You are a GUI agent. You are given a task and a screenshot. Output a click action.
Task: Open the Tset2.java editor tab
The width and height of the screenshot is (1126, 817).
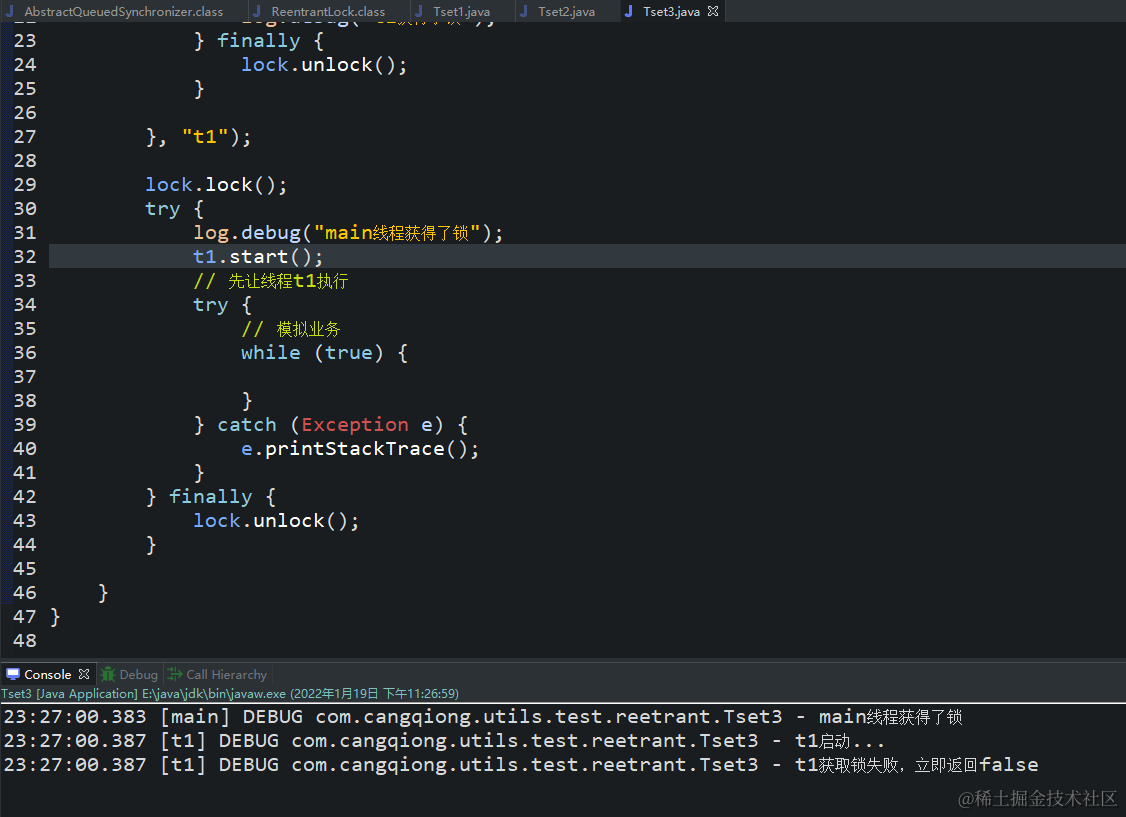[566, 11]
